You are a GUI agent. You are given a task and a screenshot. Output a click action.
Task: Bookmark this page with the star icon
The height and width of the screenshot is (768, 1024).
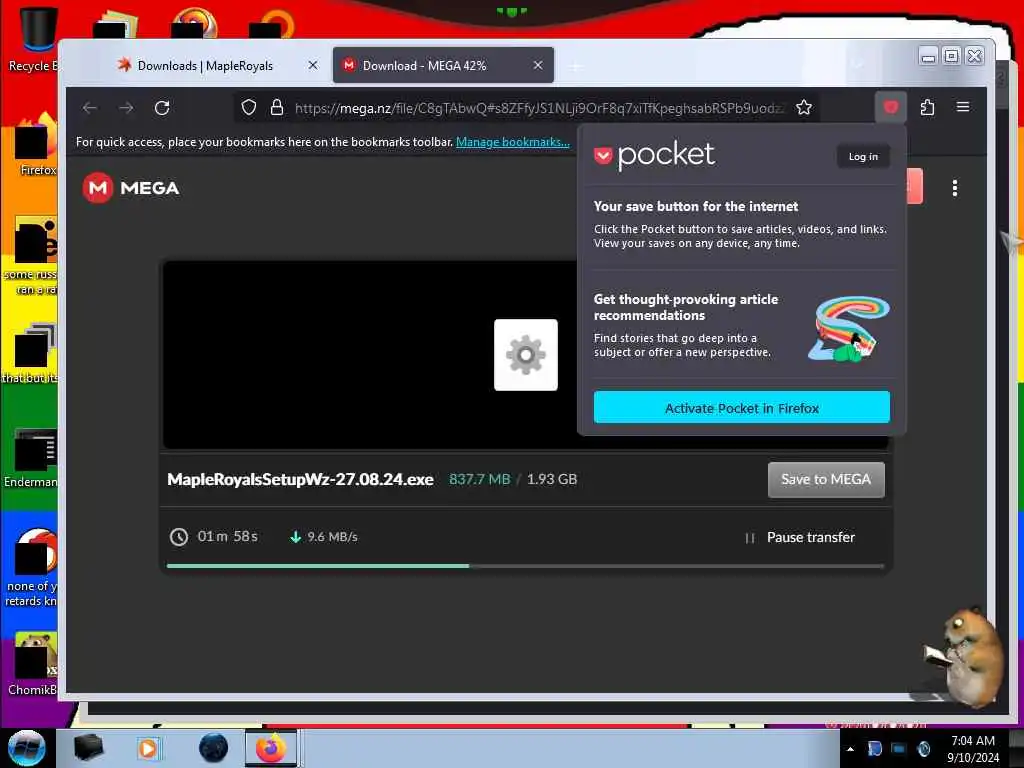[x=804, y=108]
